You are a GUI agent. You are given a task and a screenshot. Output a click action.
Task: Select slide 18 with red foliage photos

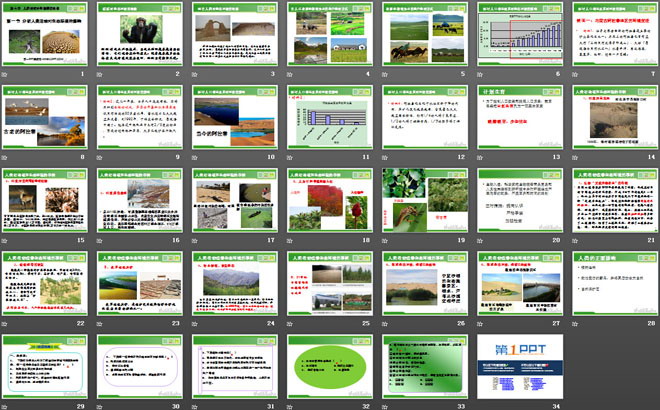point(330,200)
